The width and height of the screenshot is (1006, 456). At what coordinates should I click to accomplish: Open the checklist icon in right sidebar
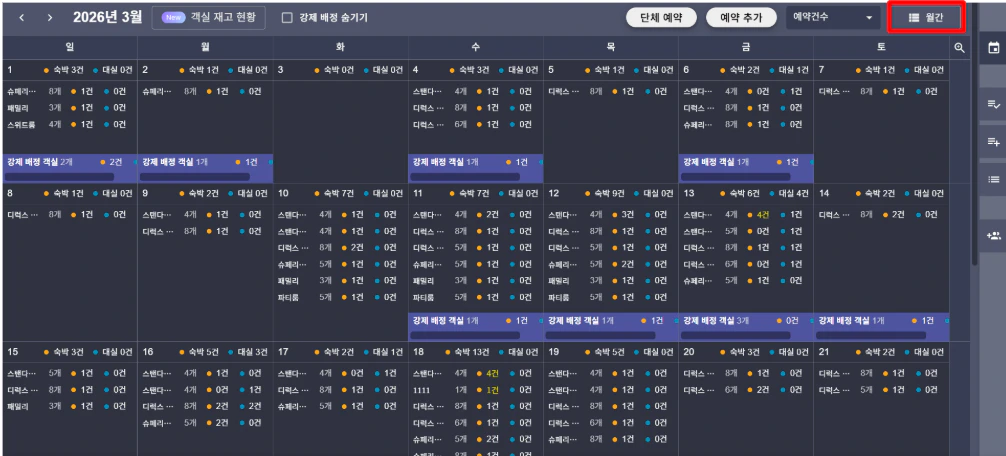tap(993, 104)
